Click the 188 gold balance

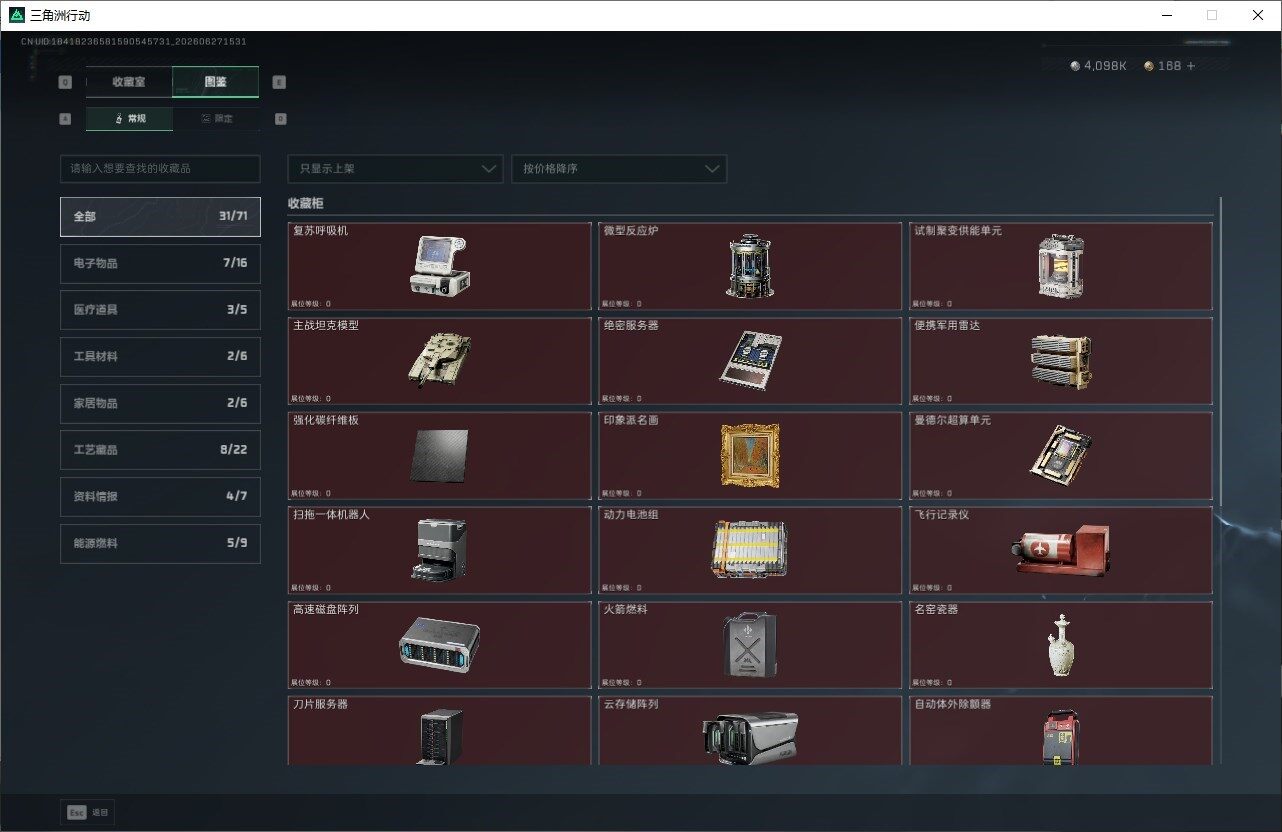[1169, 66]
